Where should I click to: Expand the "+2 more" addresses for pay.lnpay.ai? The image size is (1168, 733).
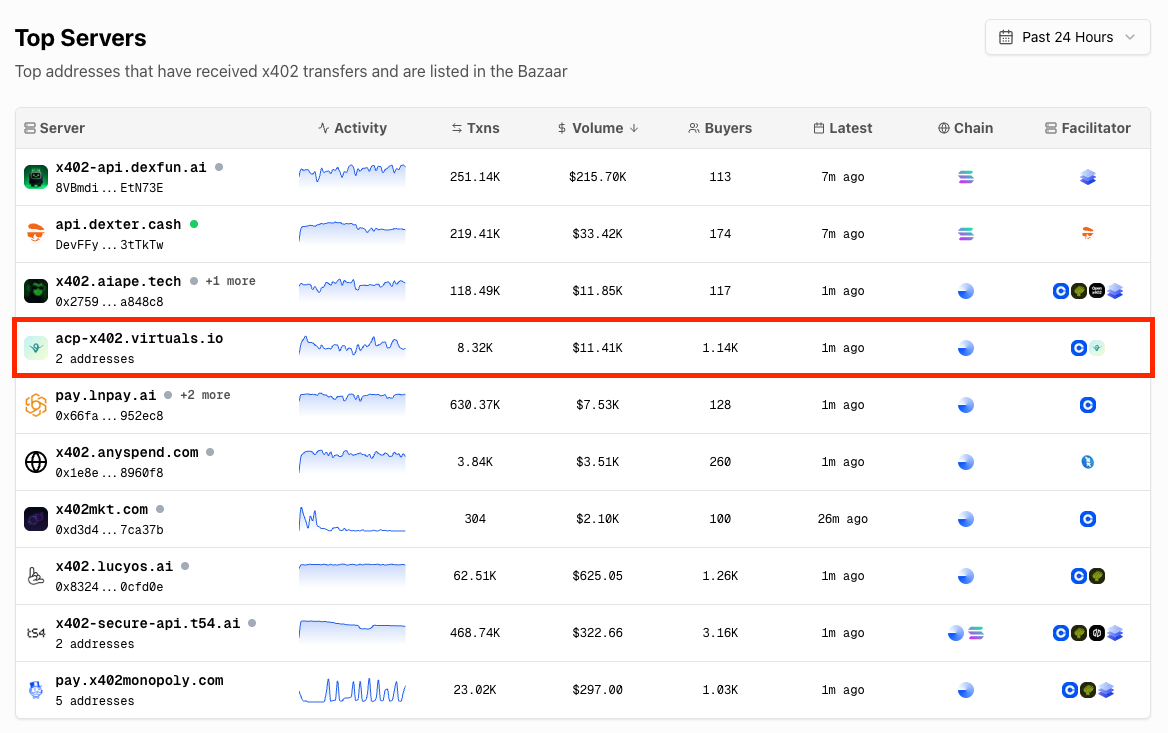[206, 396]
